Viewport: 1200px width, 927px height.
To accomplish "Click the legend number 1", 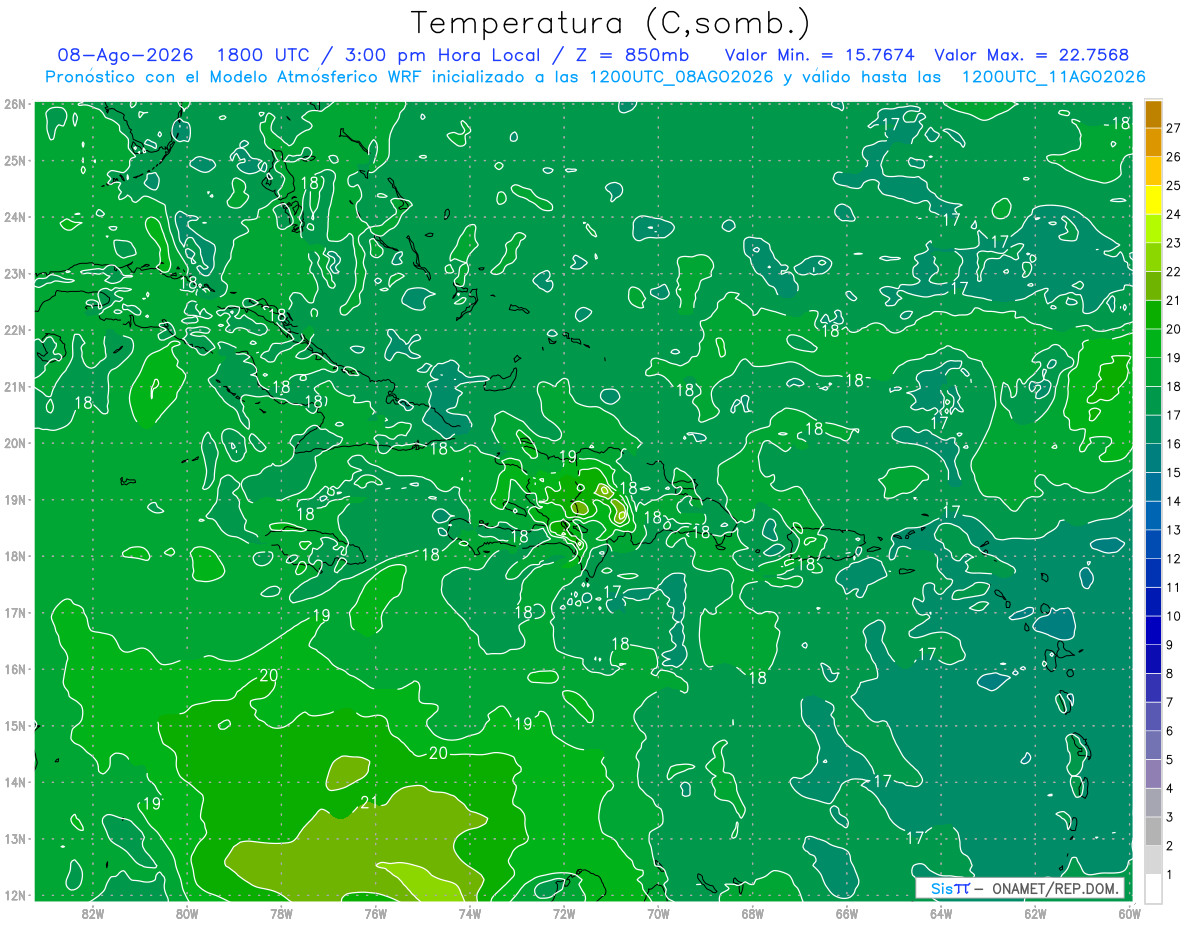I will coord(1169,875).
